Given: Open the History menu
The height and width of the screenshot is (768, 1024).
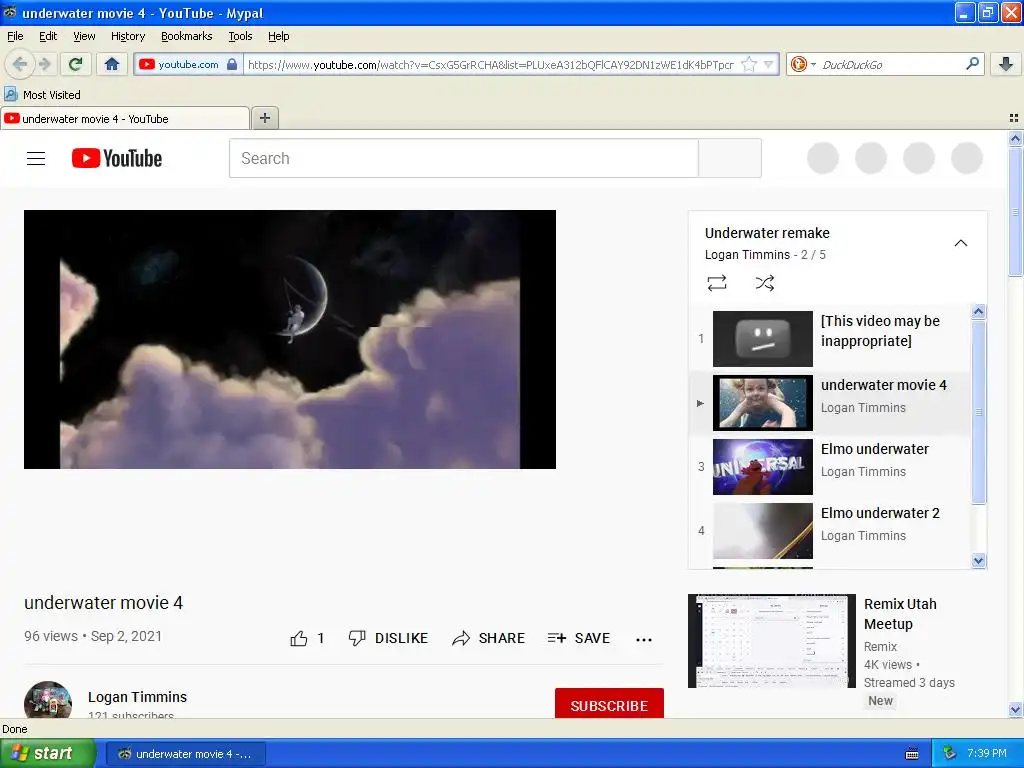Looking at the screenshot, I should 127,36.
